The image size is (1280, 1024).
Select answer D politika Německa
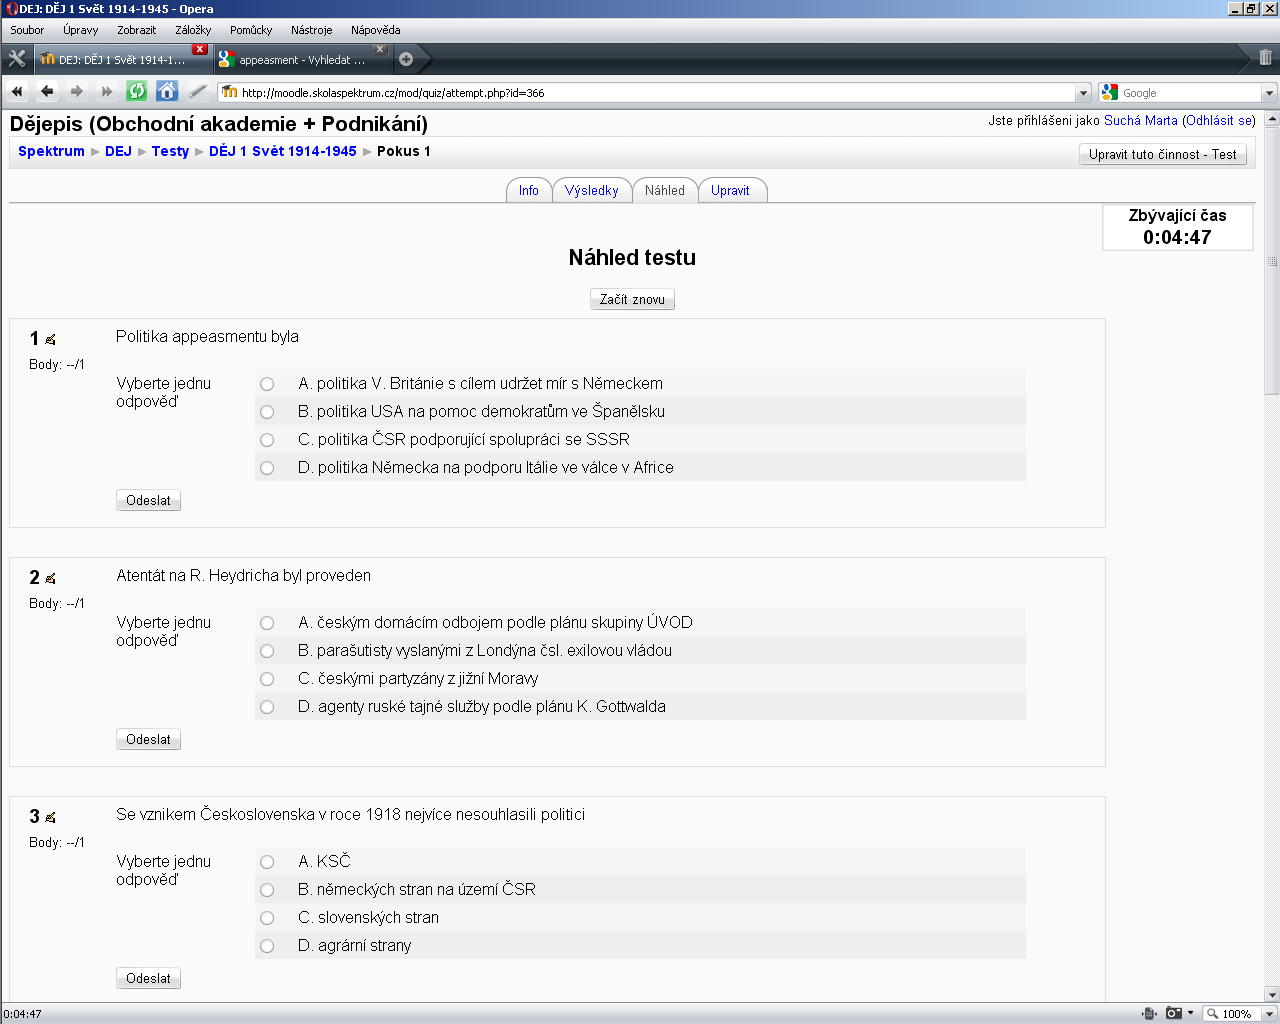point(267,468)
